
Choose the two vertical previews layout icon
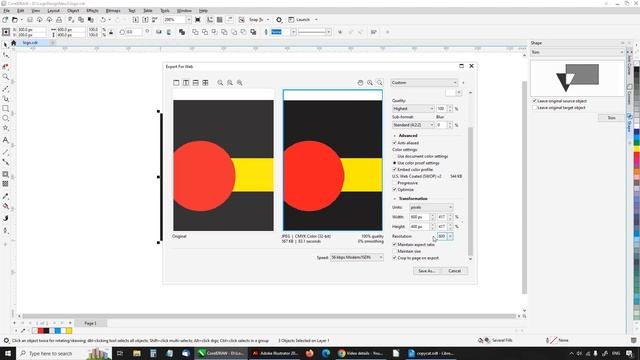point(186,83)
